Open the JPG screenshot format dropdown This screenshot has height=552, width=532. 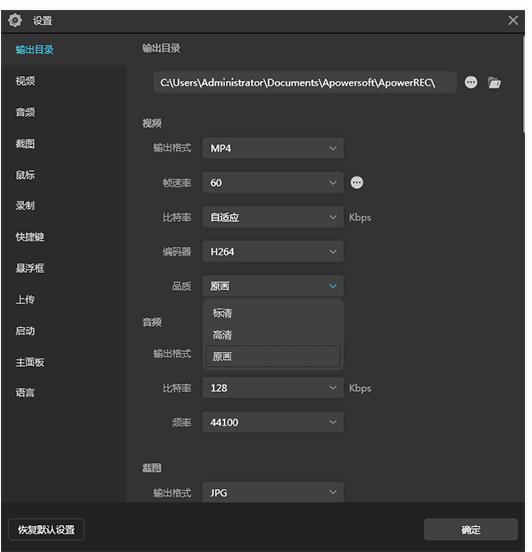click(273, 492)
